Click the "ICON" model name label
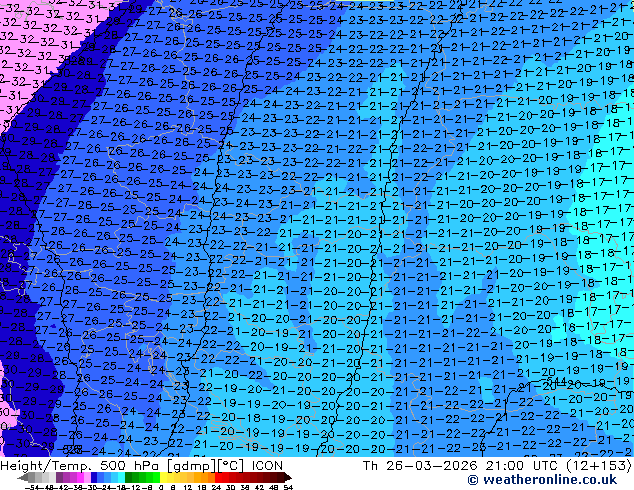Viewport: 634px width, 490px height. point(267,465)
